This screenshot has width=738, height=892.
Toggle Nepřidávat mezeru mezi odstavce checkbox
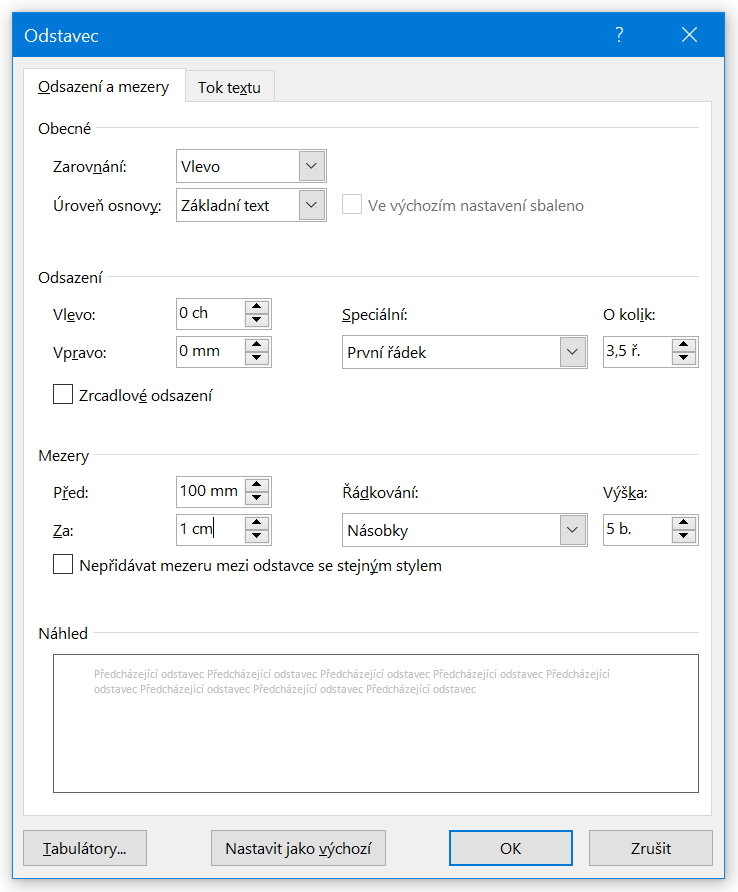(63, 565)
